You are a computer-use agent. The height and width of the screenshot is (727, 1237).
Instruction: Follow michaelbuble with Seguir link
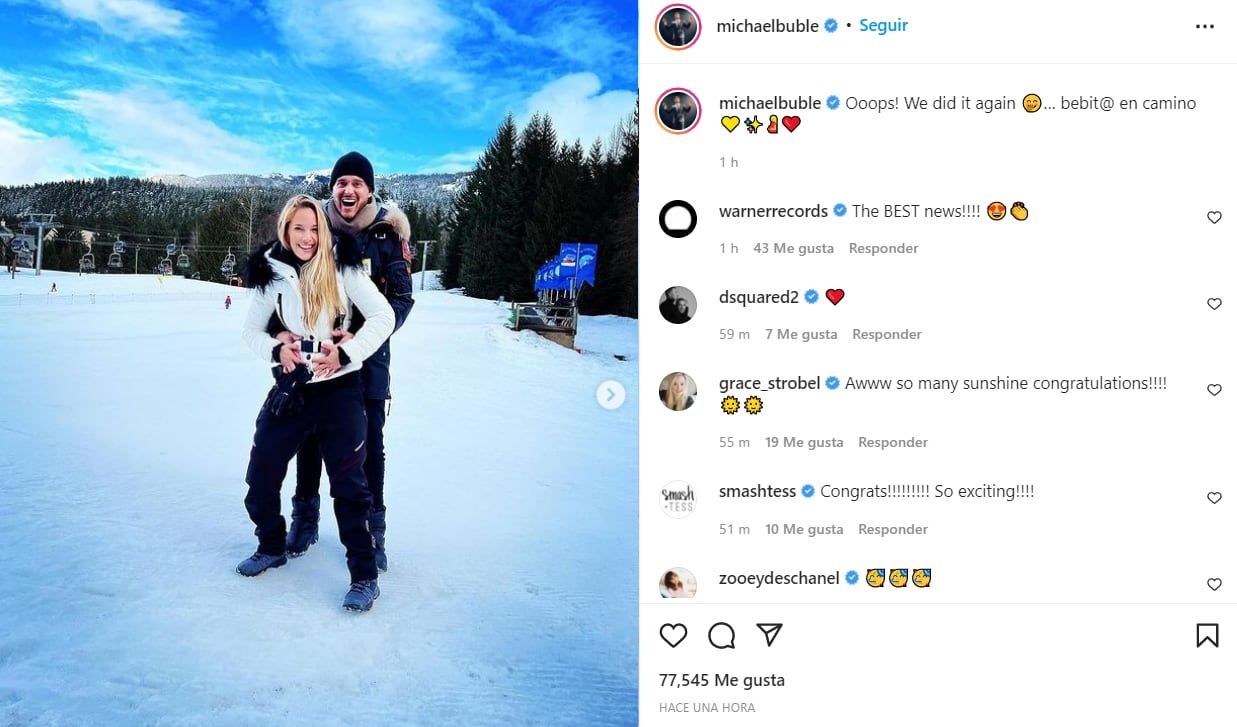(883, 26)
